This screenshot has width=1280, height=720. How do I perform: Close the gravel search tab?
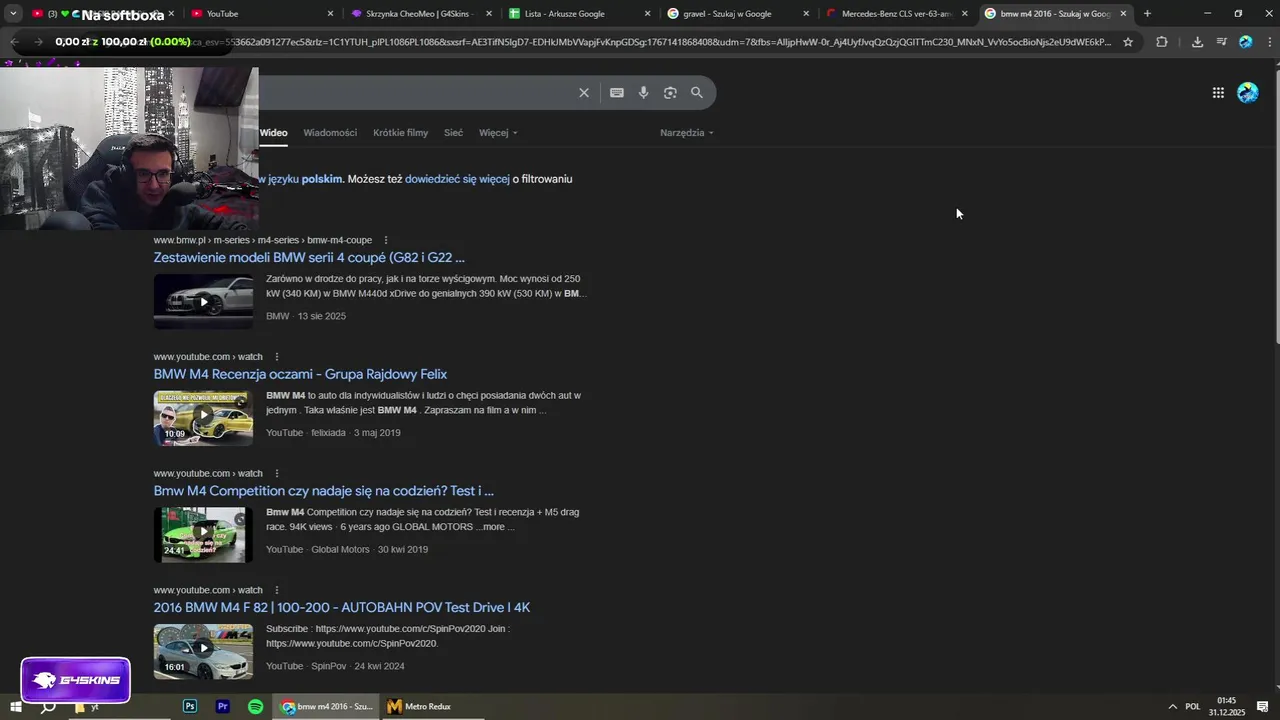pos(806,14)
